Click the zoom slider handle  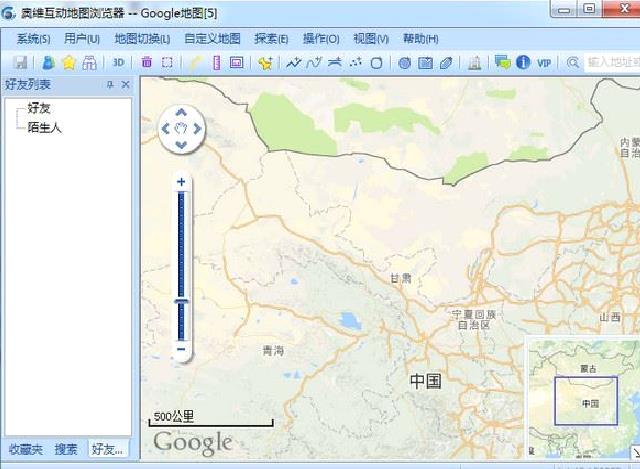point(181,301)
